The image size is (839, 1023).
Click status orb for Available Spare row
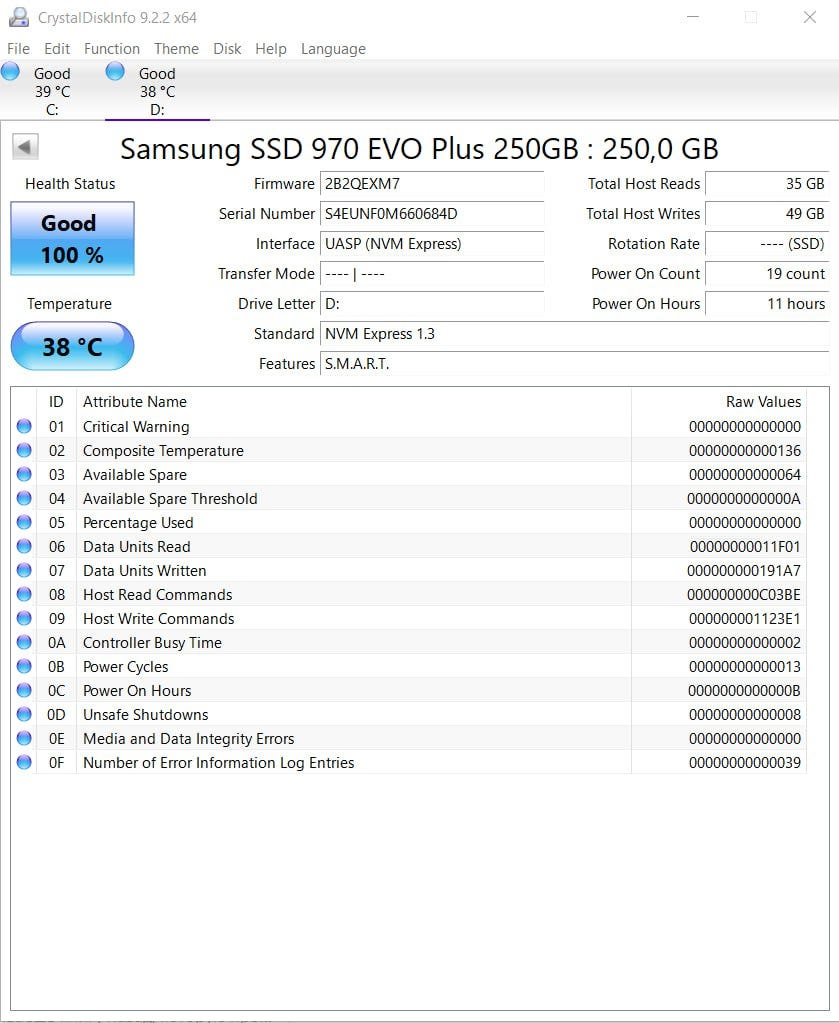(x=24, y=474)
